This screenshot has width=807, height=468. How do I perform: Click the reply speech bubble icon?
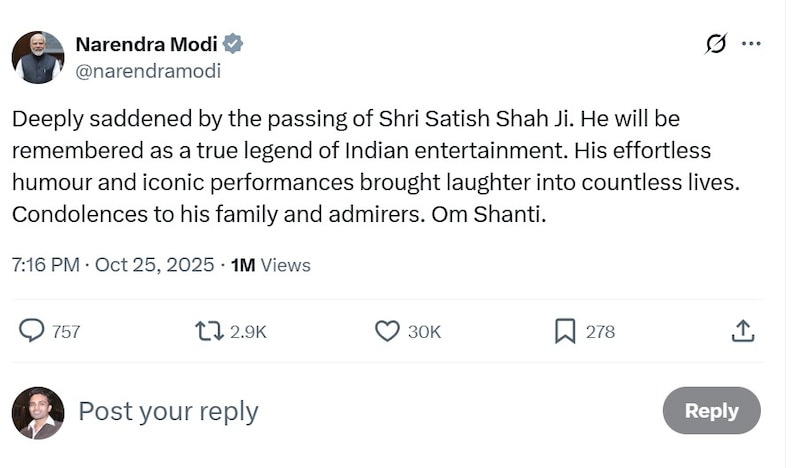coord(32,331)
